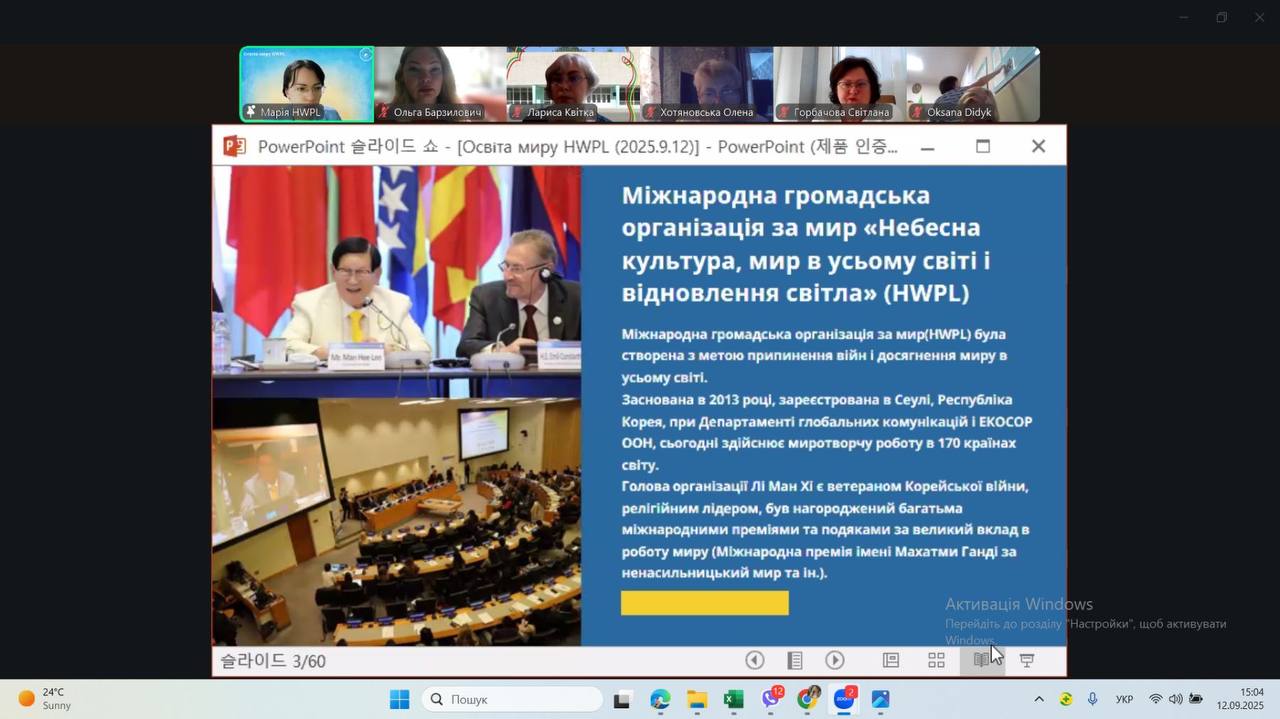Open network and volume quick settings

tap(1175, 700)
